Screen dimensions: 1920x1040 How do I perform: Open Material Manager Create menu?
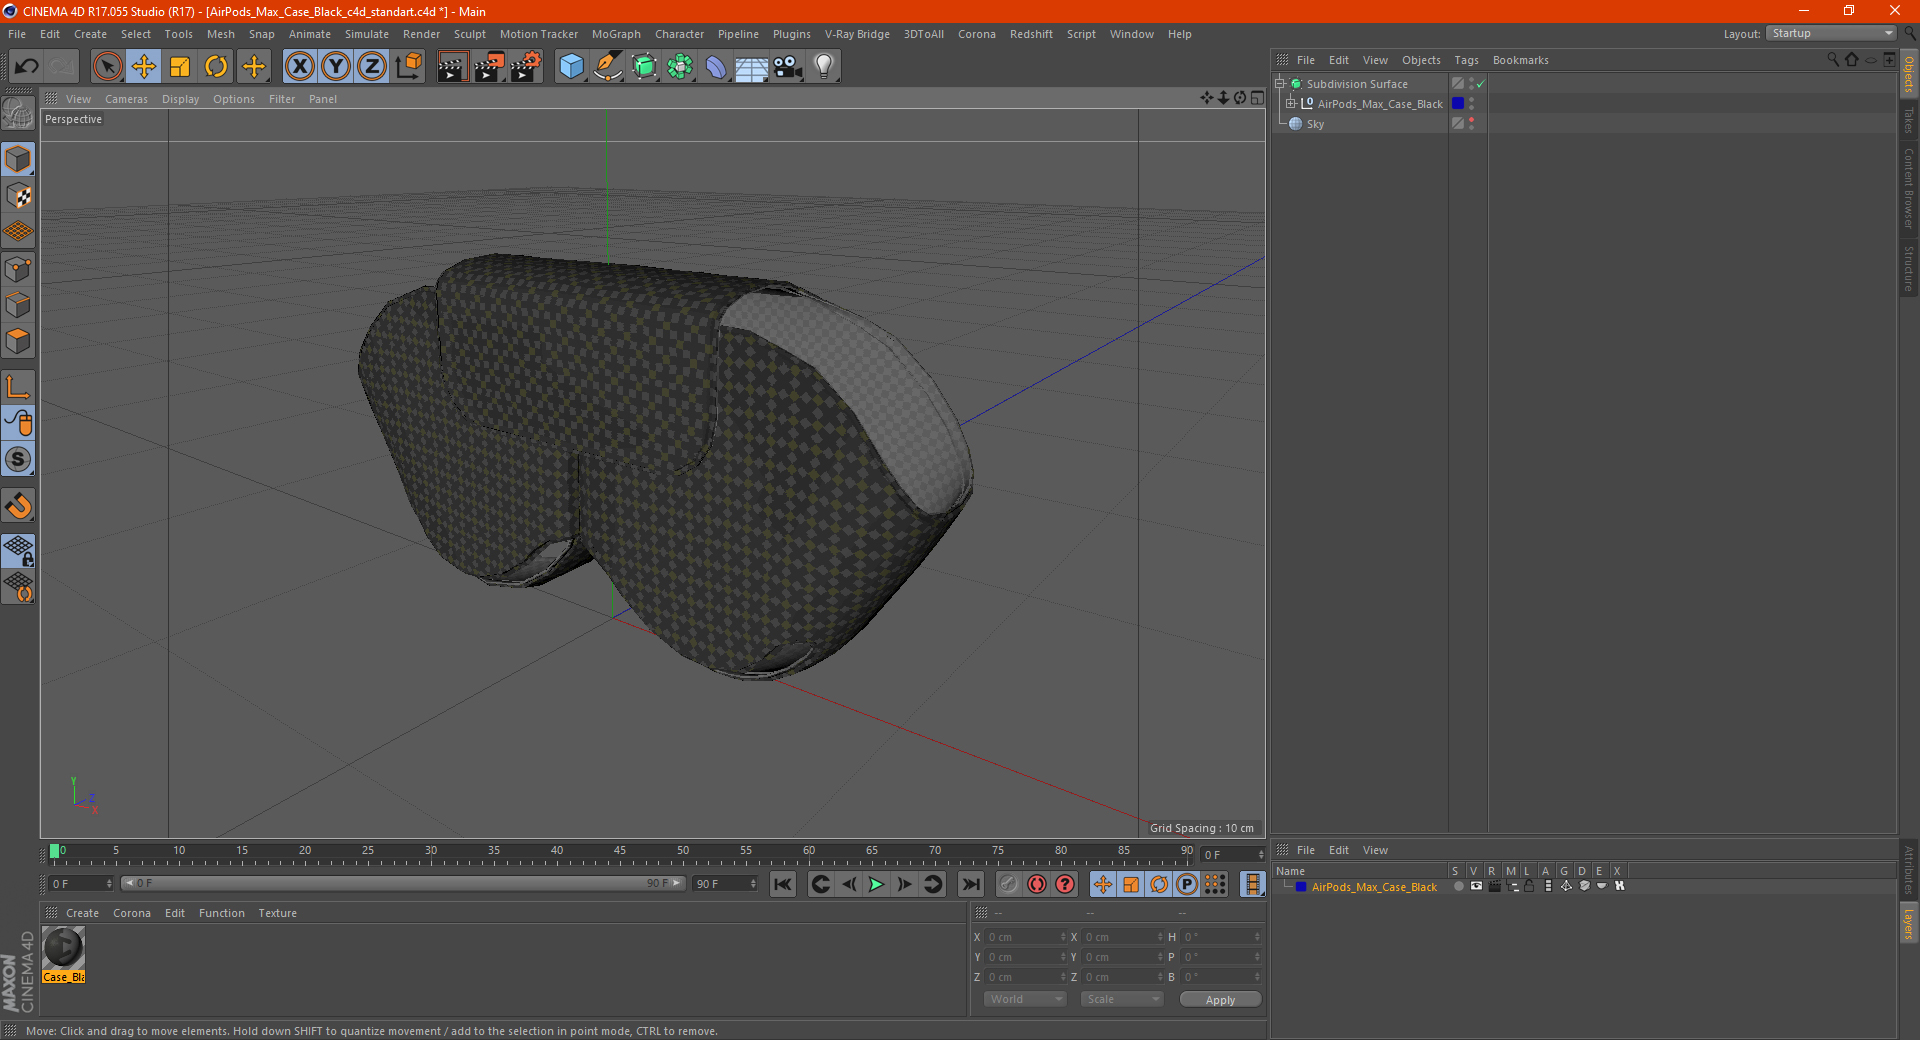(x=82, y=913)
